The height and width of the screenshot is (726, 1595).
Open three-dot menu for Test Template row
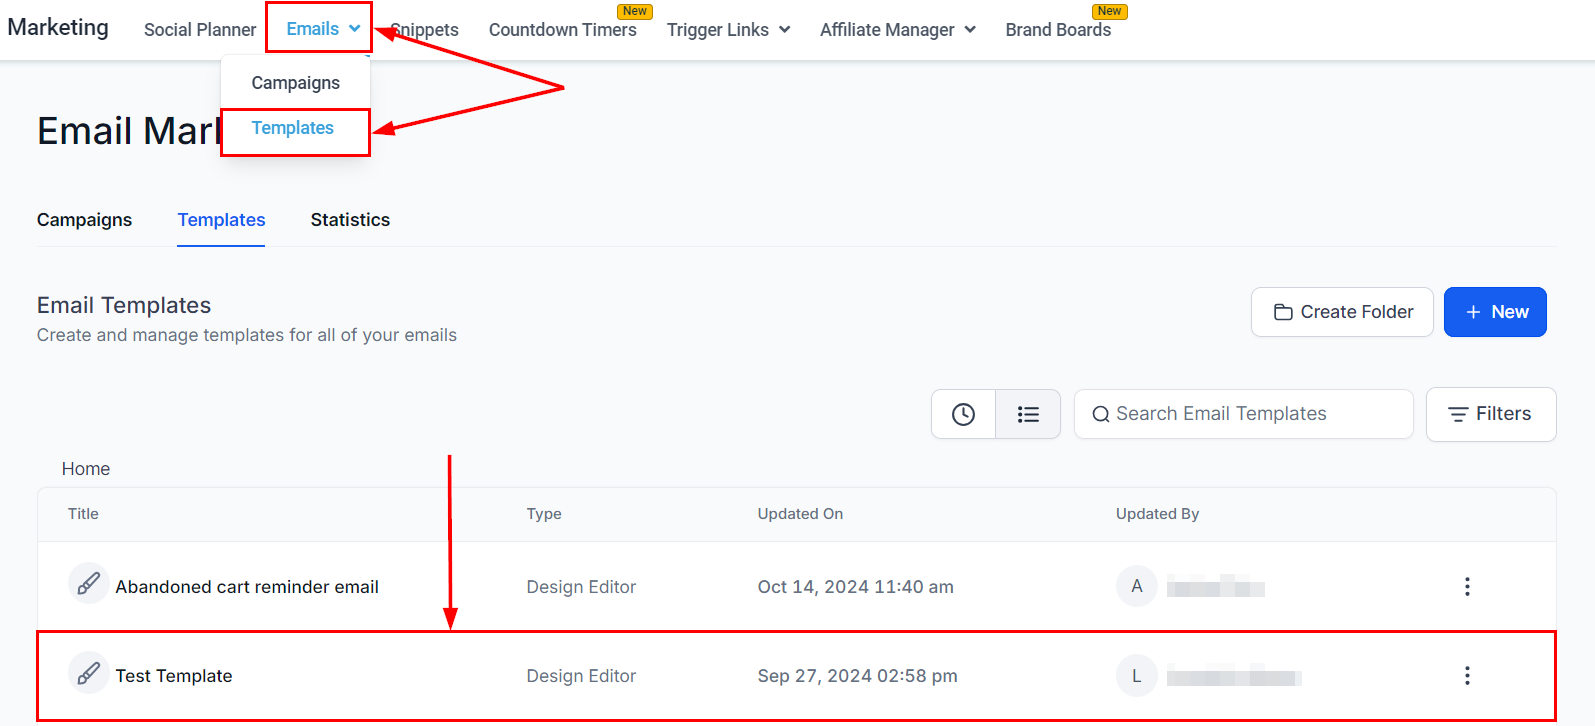tap(1467, 676)
